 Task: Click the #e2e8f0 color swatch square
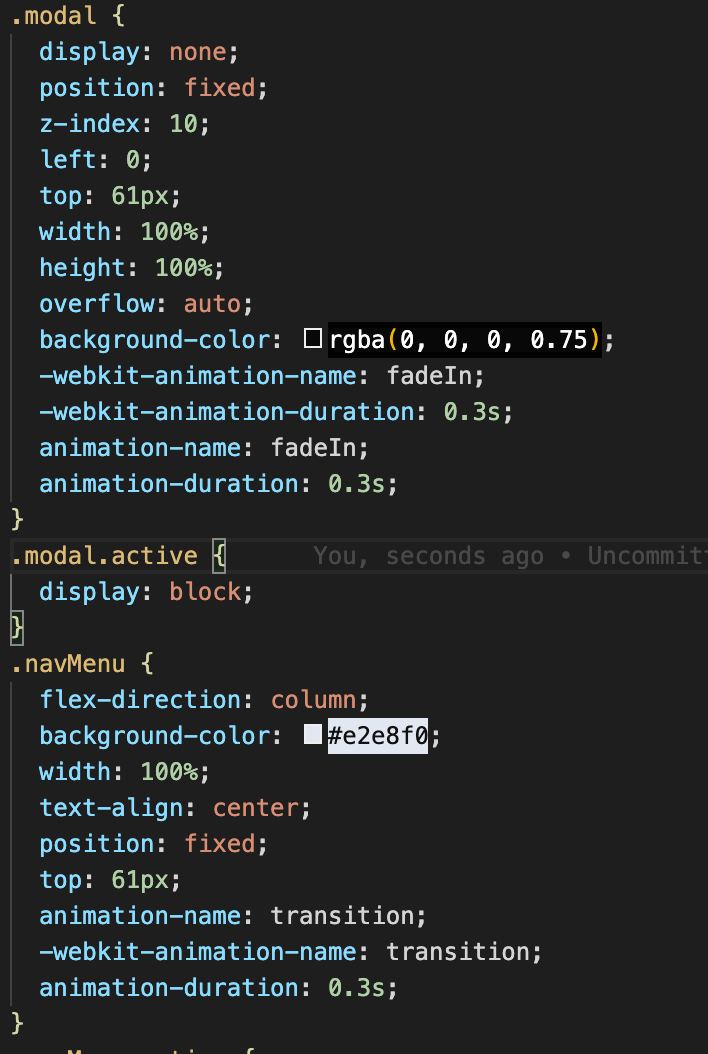[x=313, y=735]
